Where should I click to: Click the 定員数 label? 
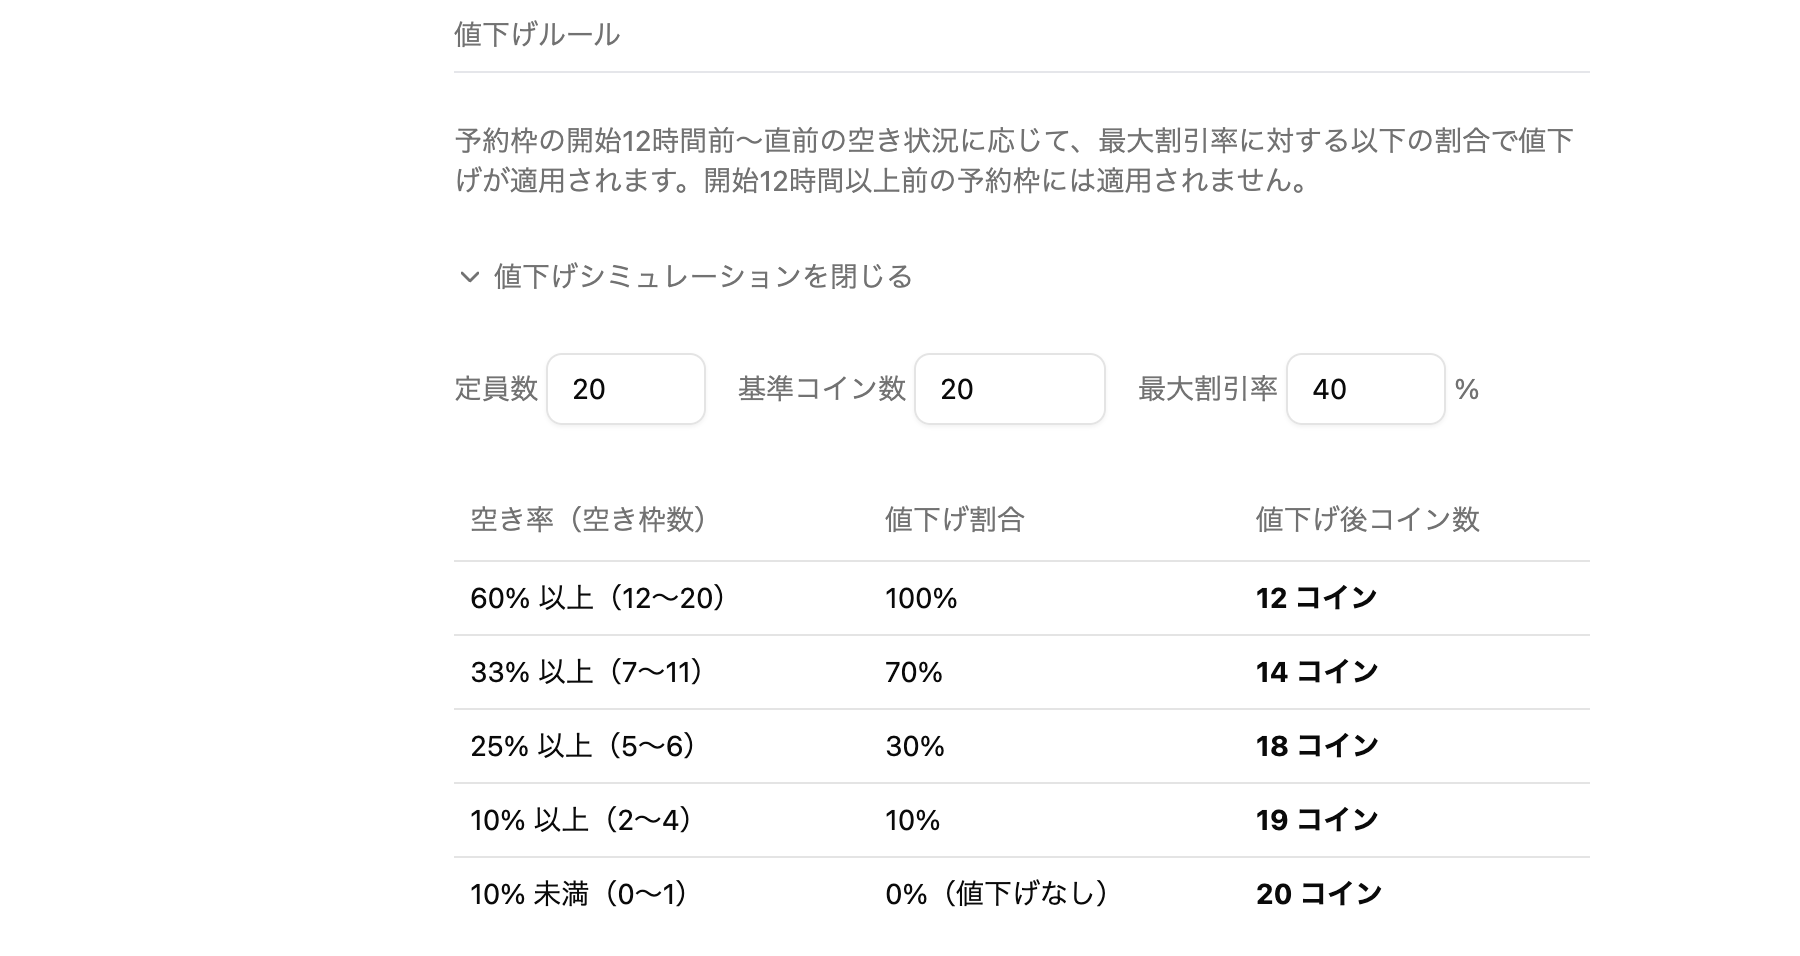(x=496, y=389)
